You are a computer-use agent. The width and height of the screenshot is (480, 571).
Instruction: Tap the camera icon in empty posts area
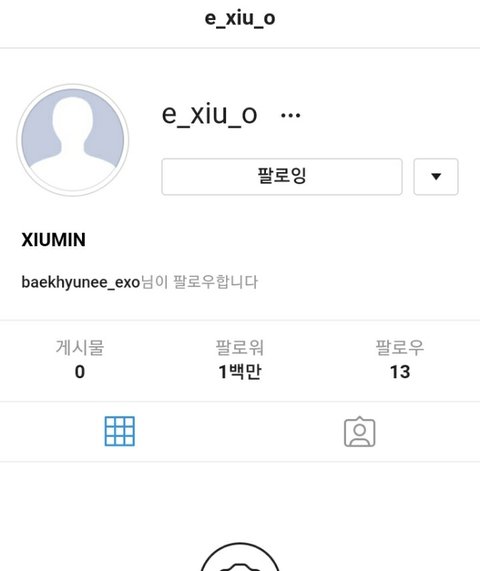[240, 557]
